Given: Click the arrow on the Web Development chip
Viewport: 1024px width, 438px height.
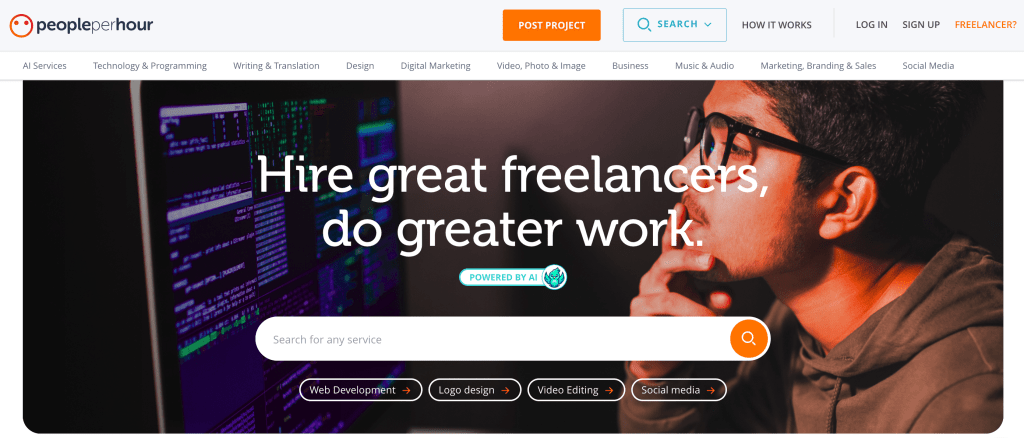Looking at the screenshot, I should (407, 390).
